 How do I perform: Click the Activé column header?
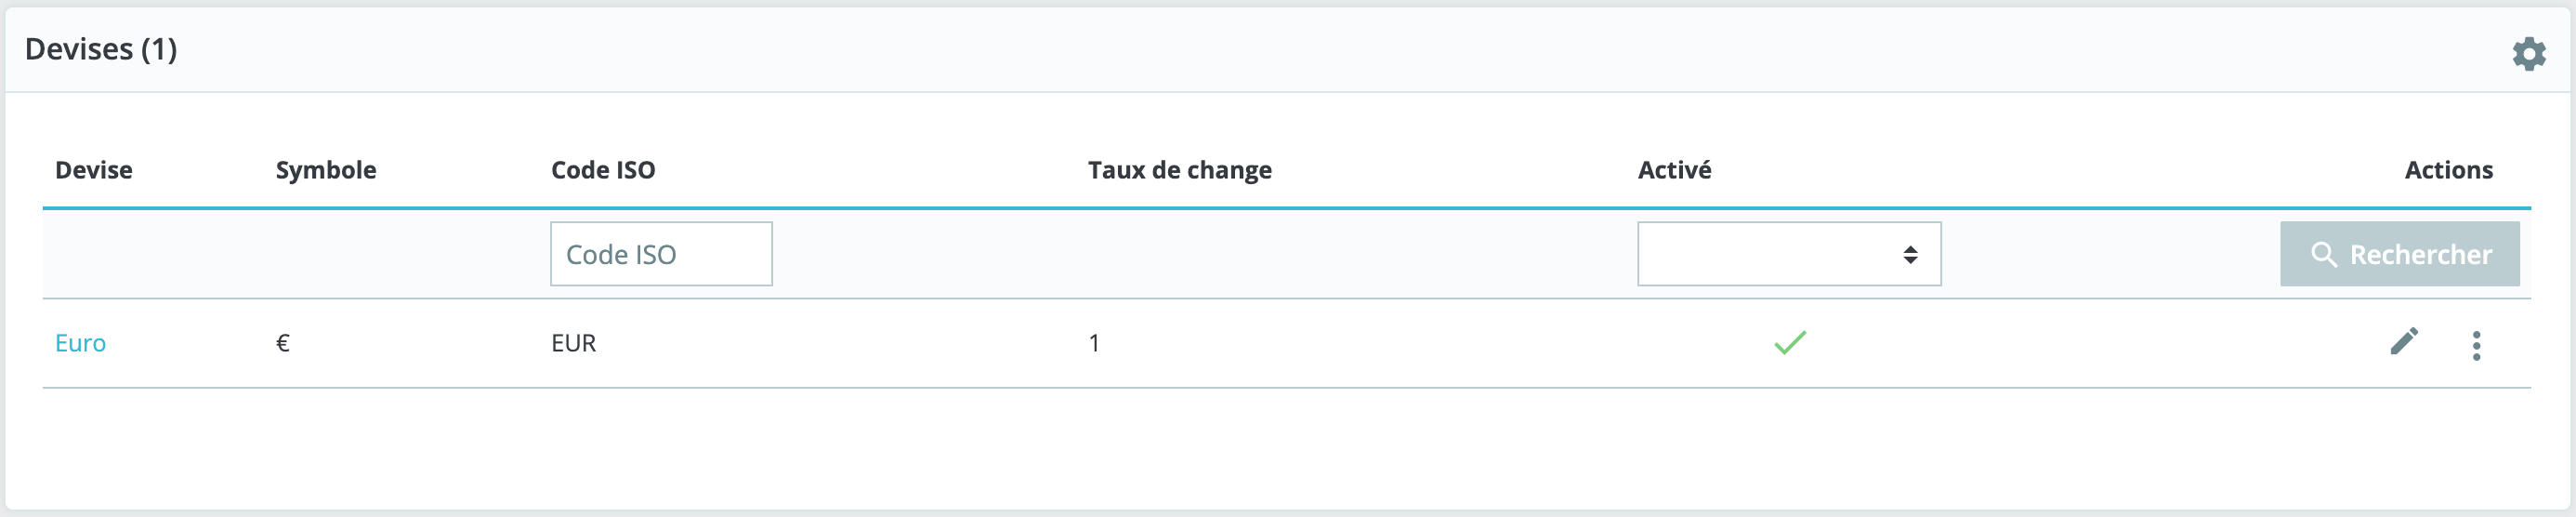point(1674,170)
